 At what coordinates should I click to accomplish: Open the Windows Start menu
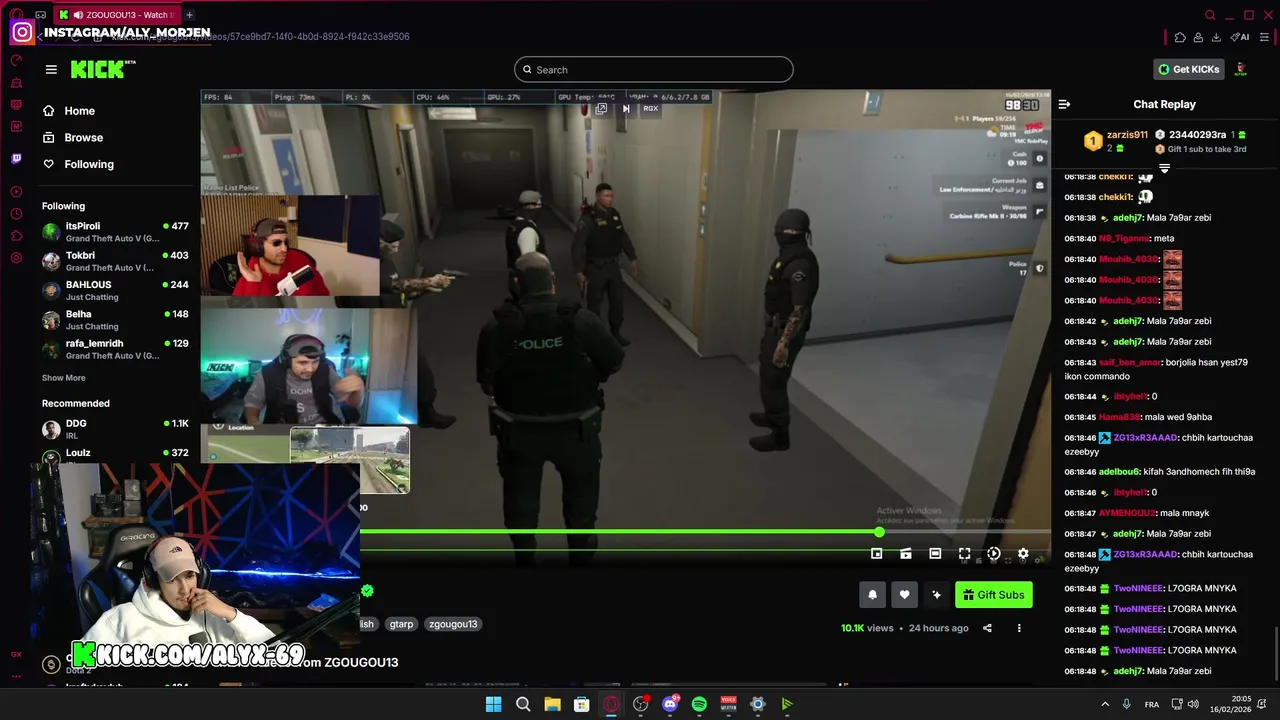[494, 704]
